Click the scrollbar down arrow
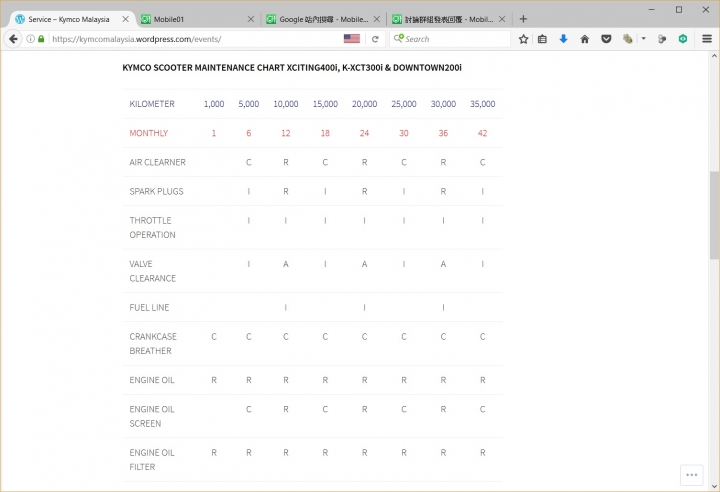This screenshot has width=720, height=492. coord(714,486)
